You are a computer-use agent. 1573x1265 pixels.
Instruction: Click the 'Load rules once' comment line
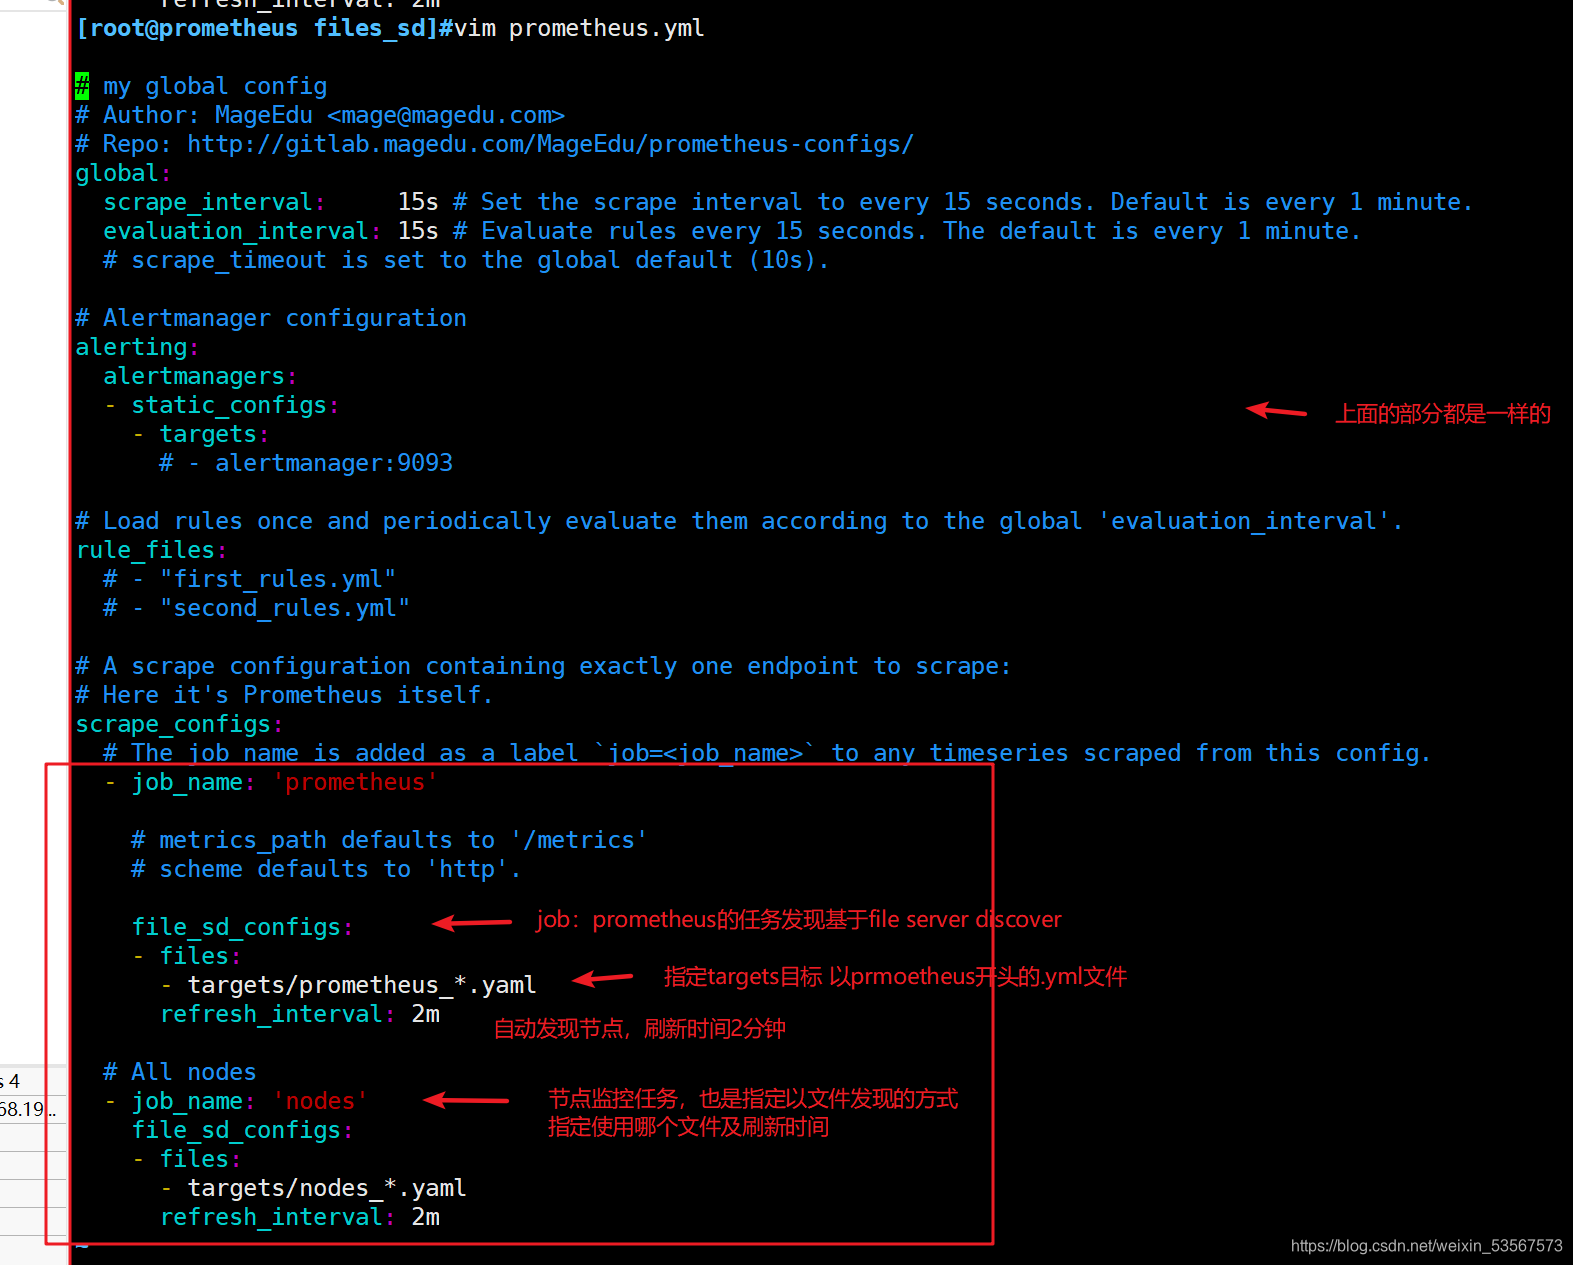739,521
